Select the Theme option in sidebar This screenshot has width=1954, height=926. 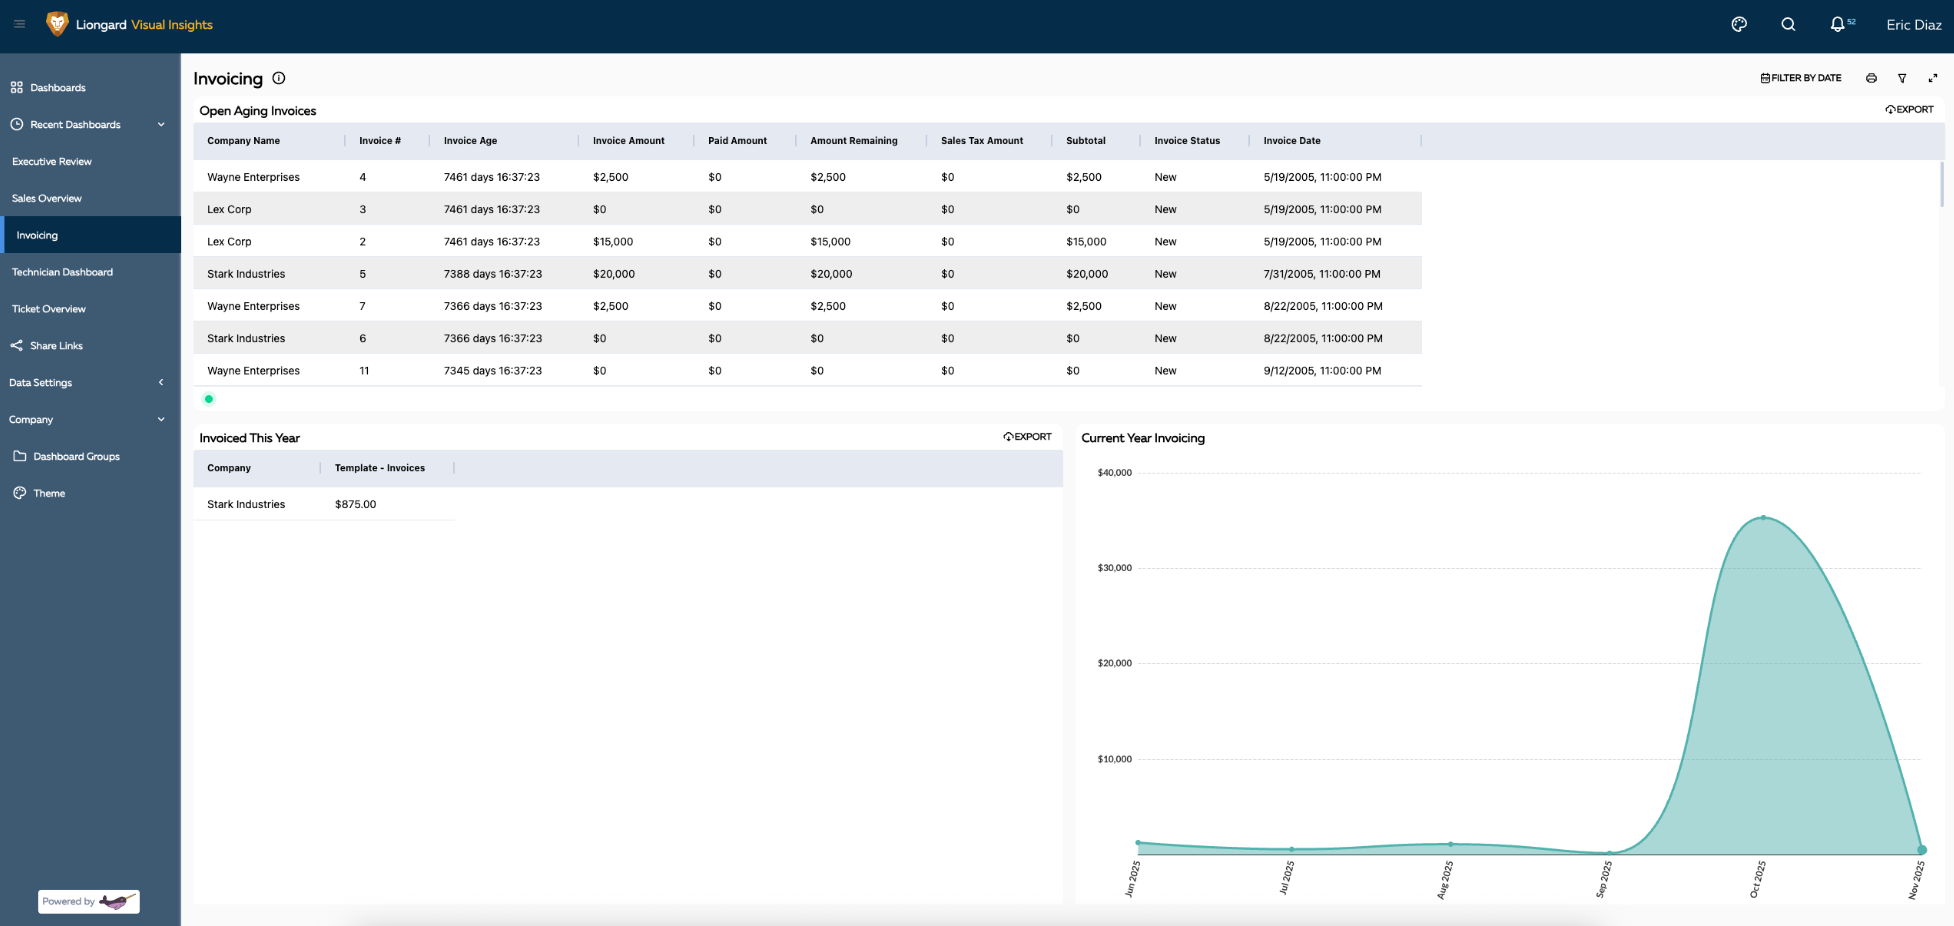(48, 493)
